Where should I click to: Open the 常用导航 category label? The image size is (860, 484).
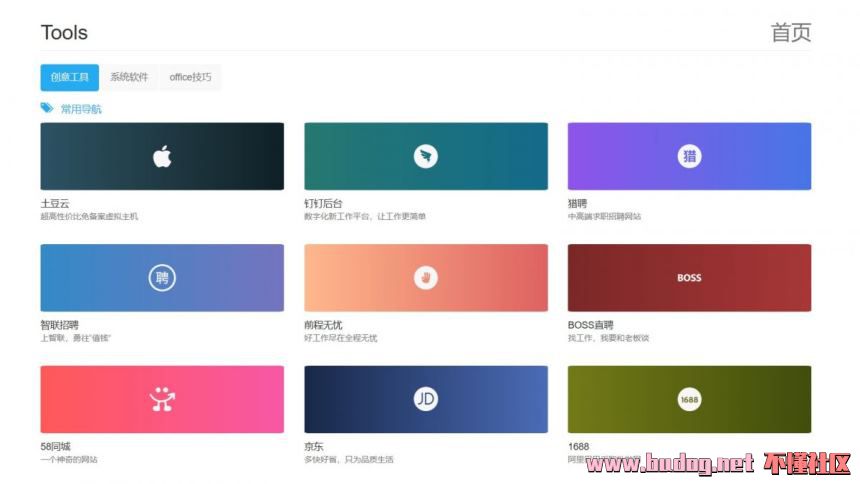(x=81, y=109)
